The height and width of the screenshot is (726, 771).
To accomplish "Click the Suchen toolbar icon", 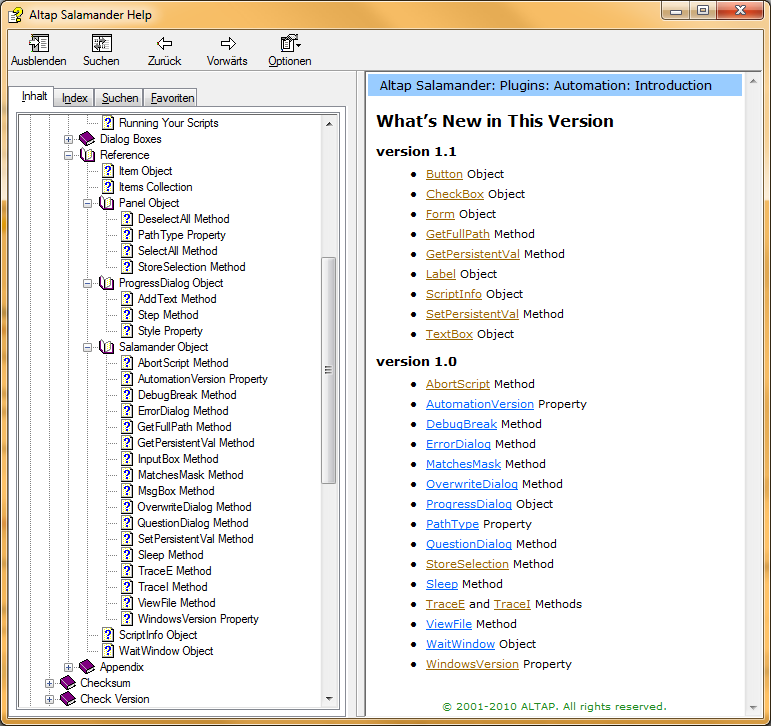I will pos(102,43).
